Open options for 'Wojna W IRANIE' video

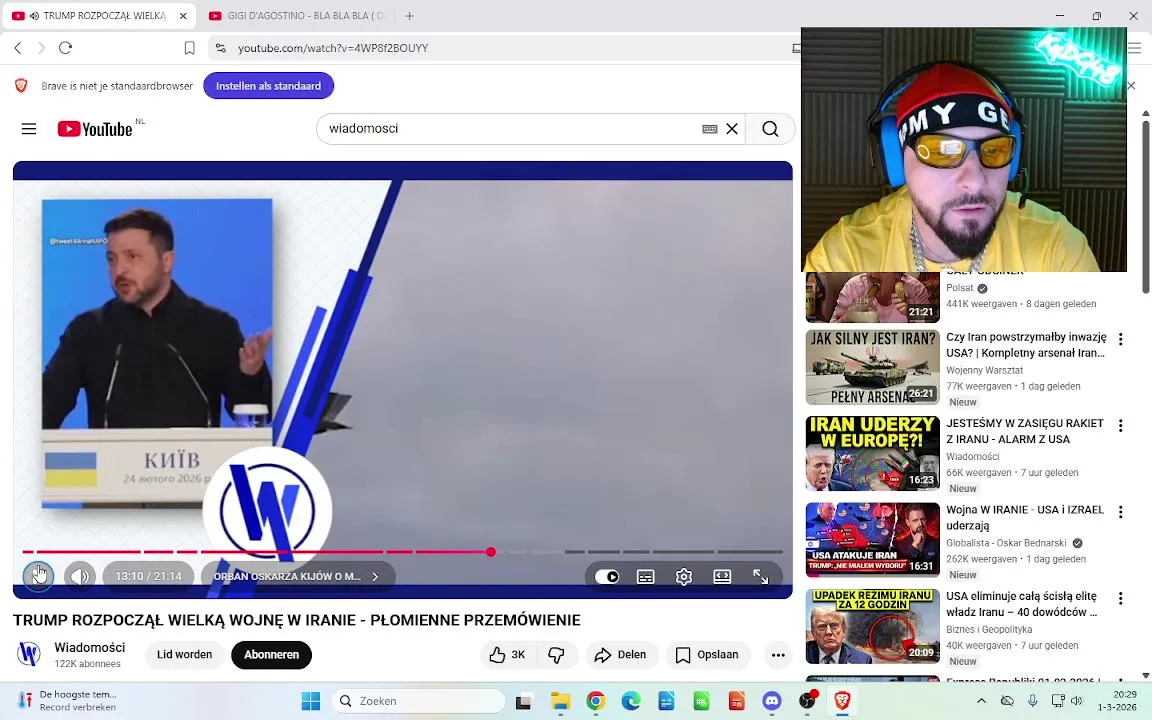point(1120,512)
